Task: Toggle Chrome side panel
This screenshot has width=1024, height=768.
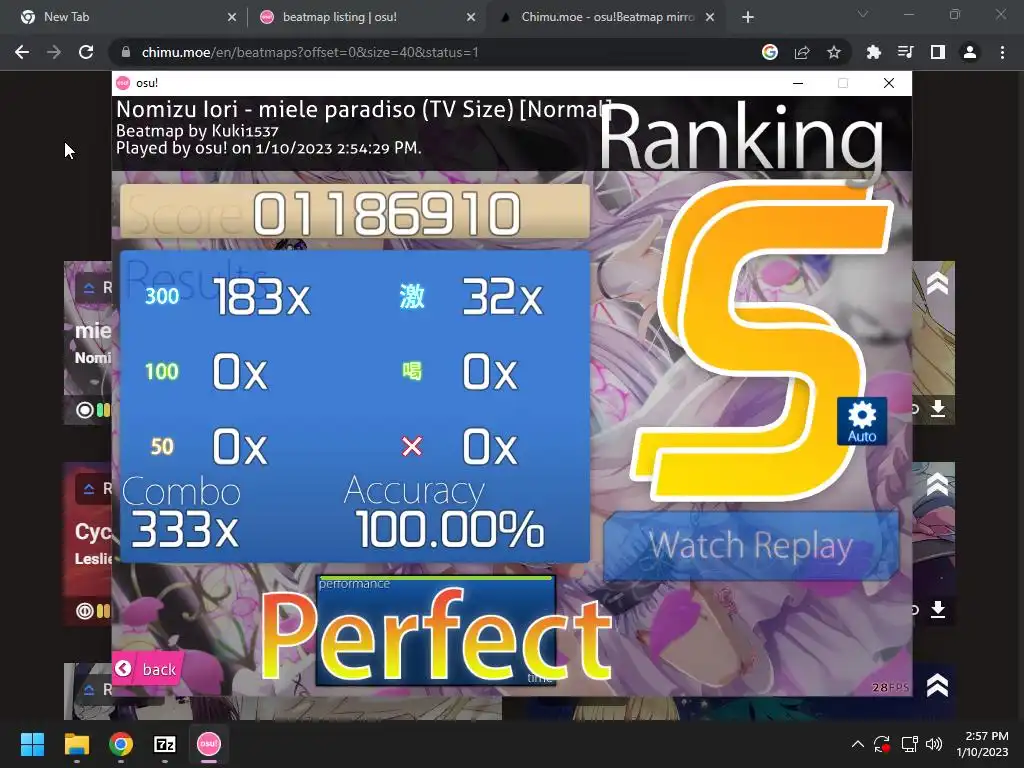Action: point(938,52)
